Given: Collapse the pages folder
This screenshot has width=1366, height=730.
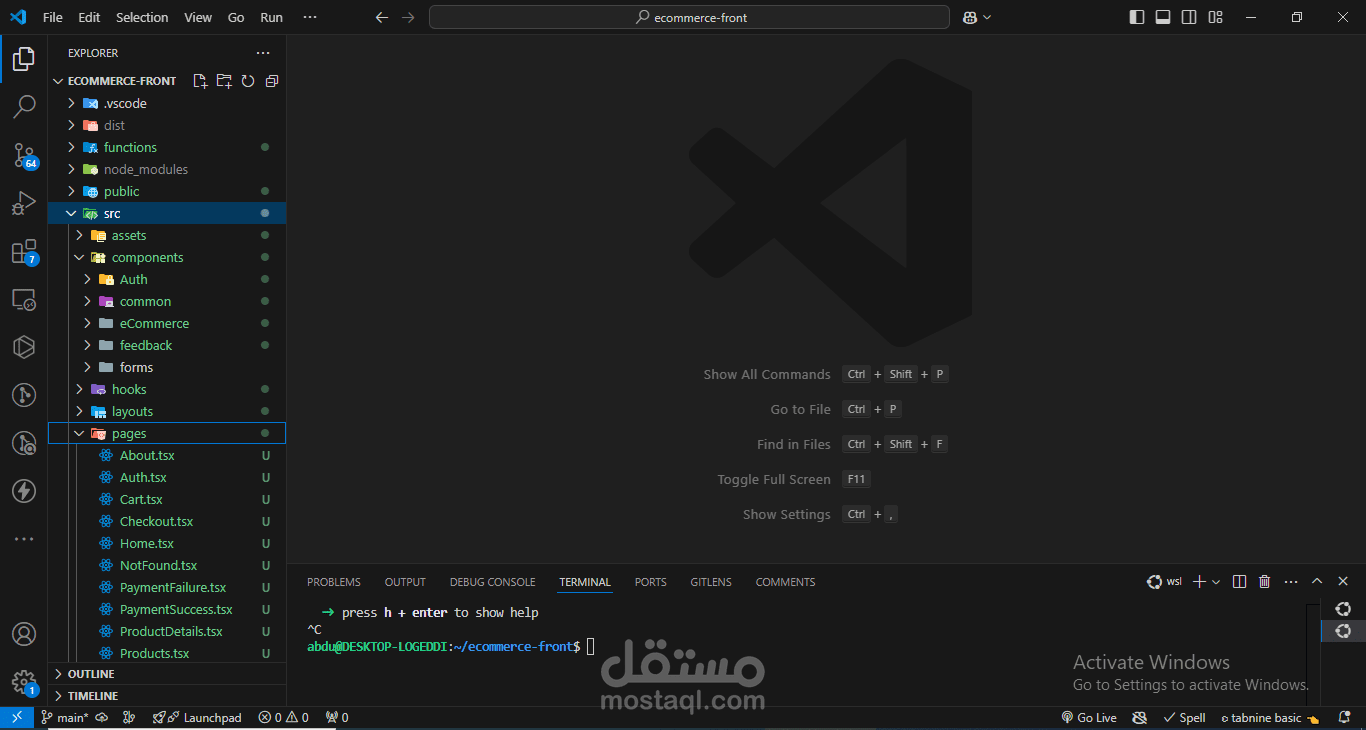Looking at the screenshot, I should coord(167,433).
